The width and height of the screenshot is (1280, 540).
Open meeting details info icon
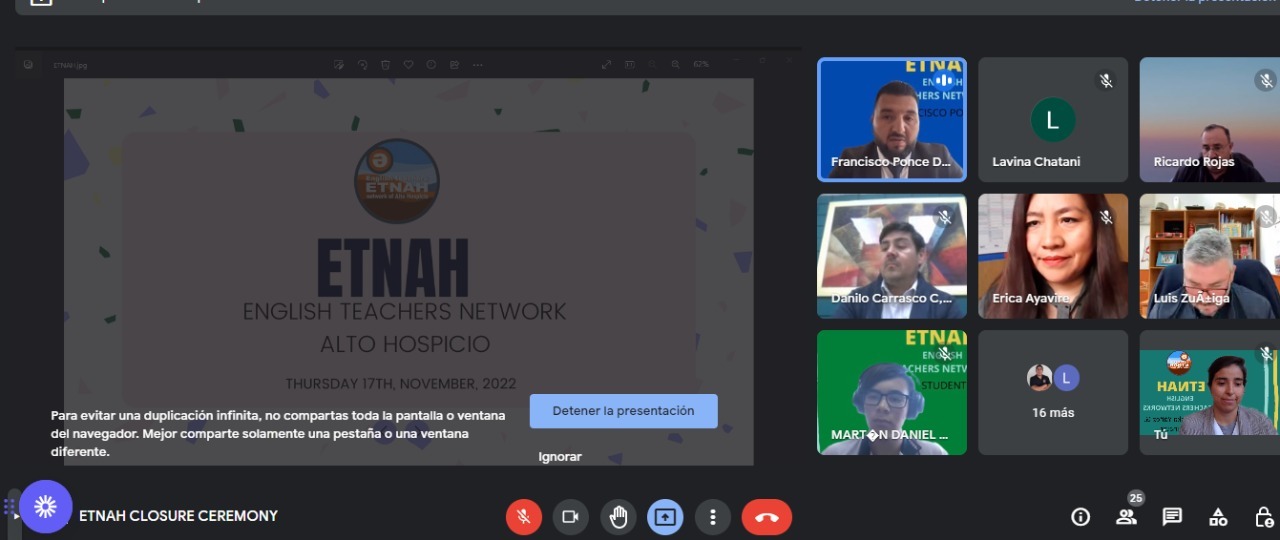point(1080,517)
